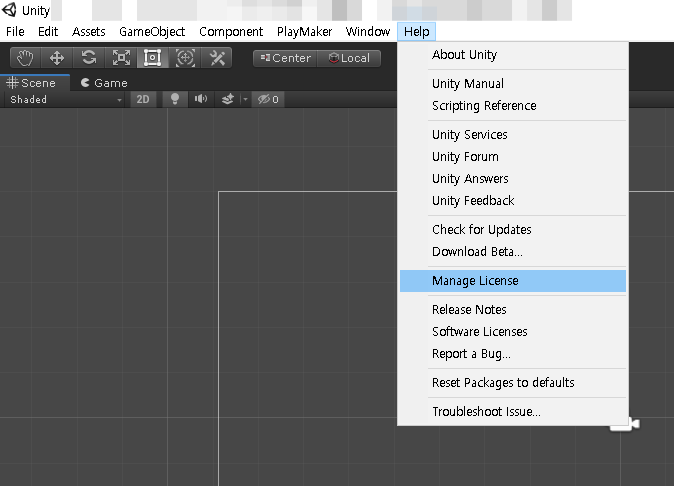Toggle scene audio speaker
The height and width of the screenshot is (486, 674).
tap(201, 99)
